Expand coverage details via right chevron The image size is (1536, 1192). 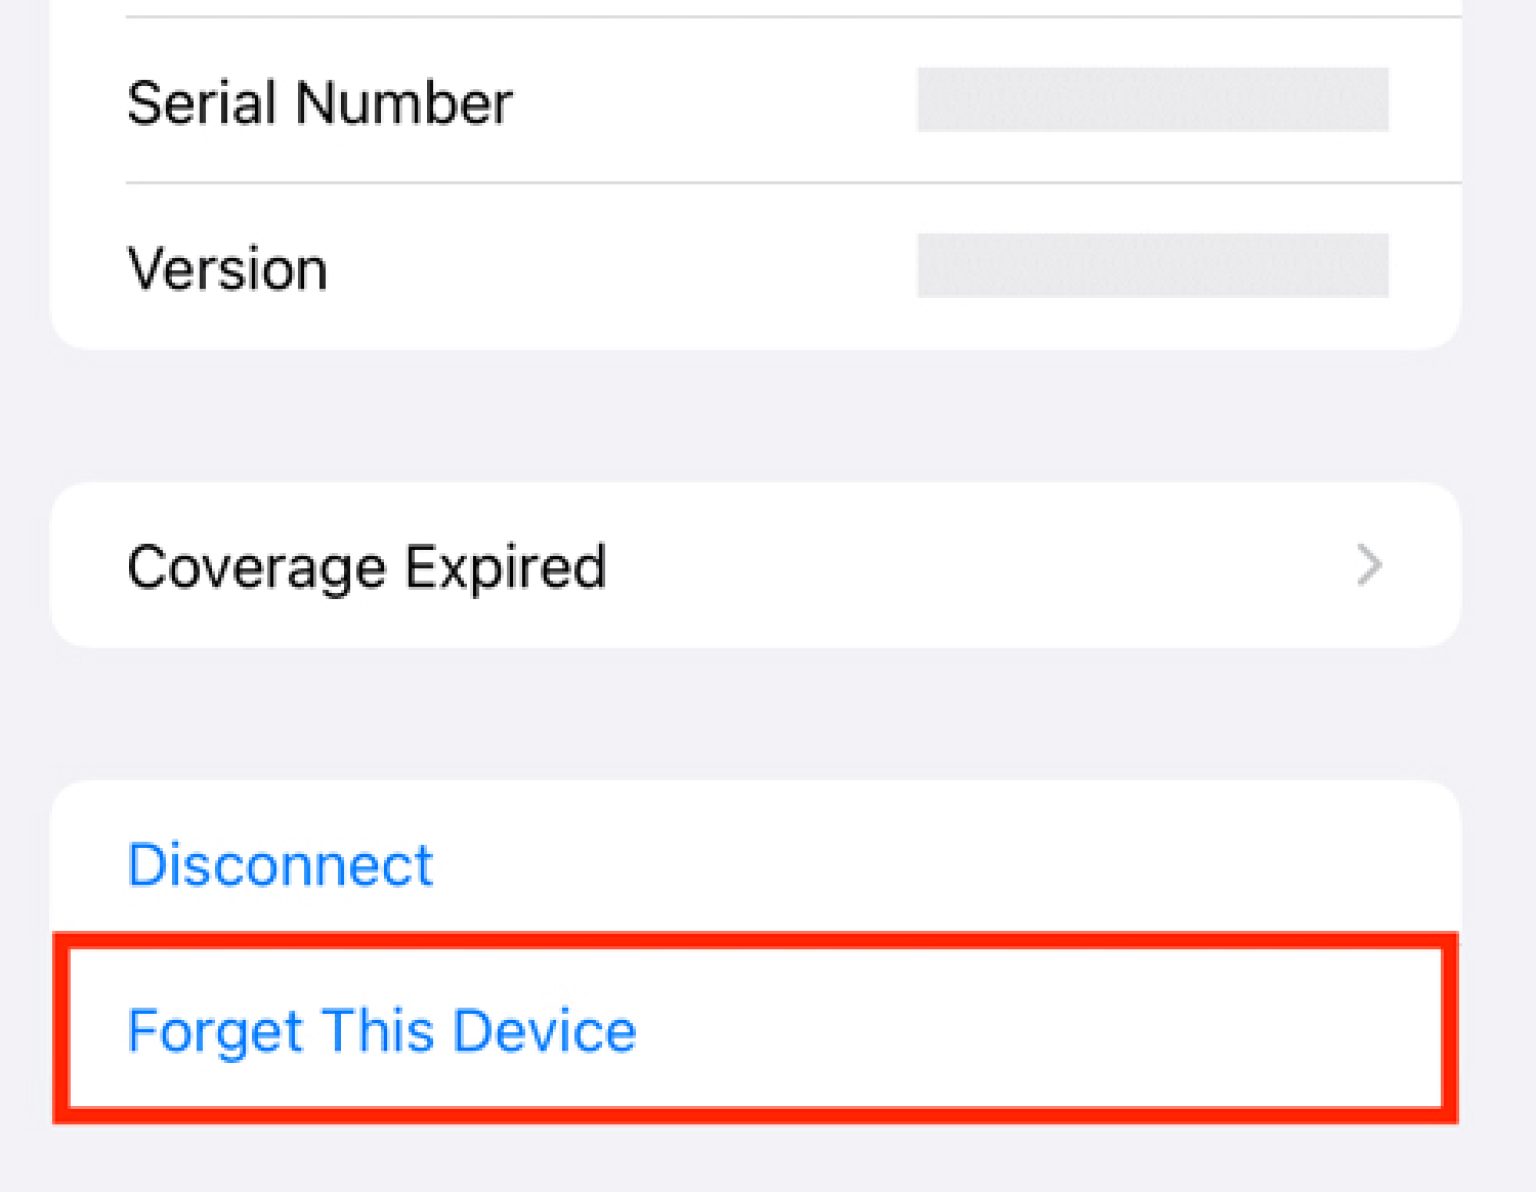(x=1369, y=566)
